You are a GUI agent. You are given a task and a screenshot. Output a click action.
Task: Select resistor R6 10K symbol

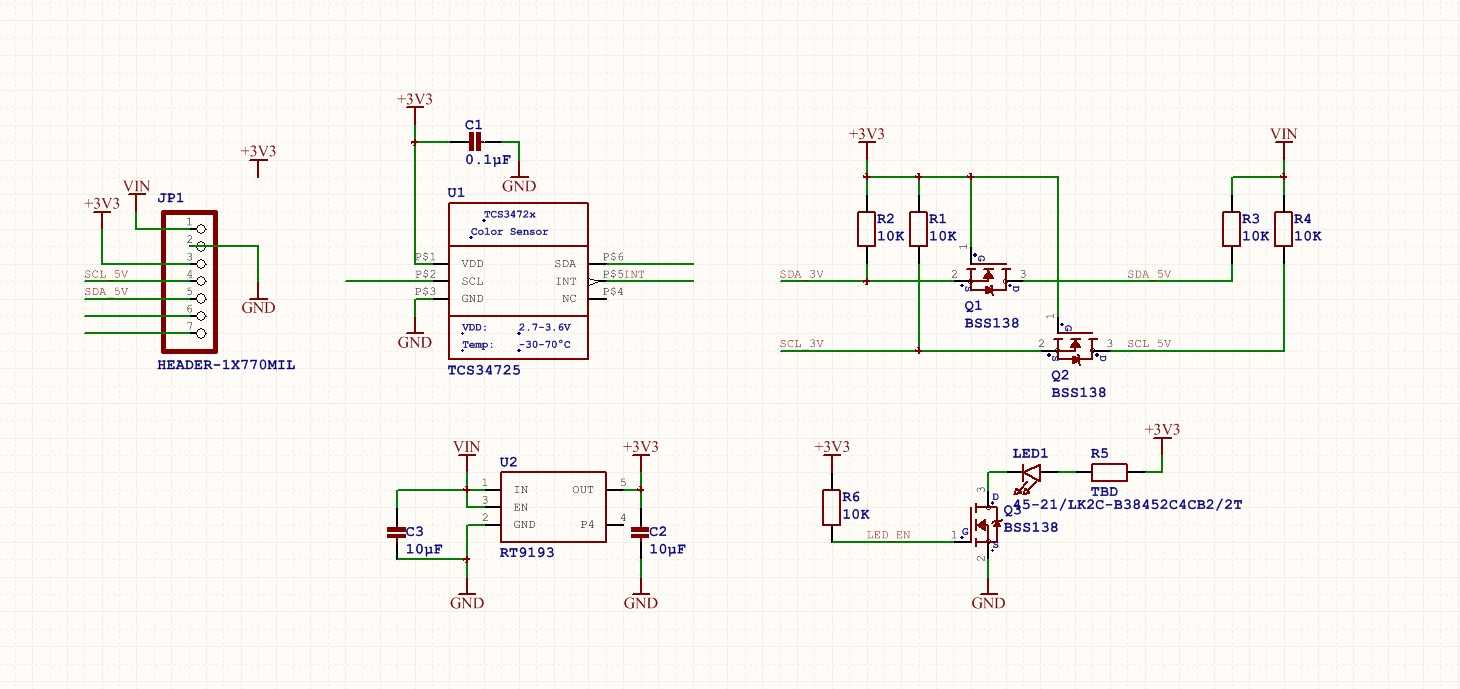click(829, 506)
